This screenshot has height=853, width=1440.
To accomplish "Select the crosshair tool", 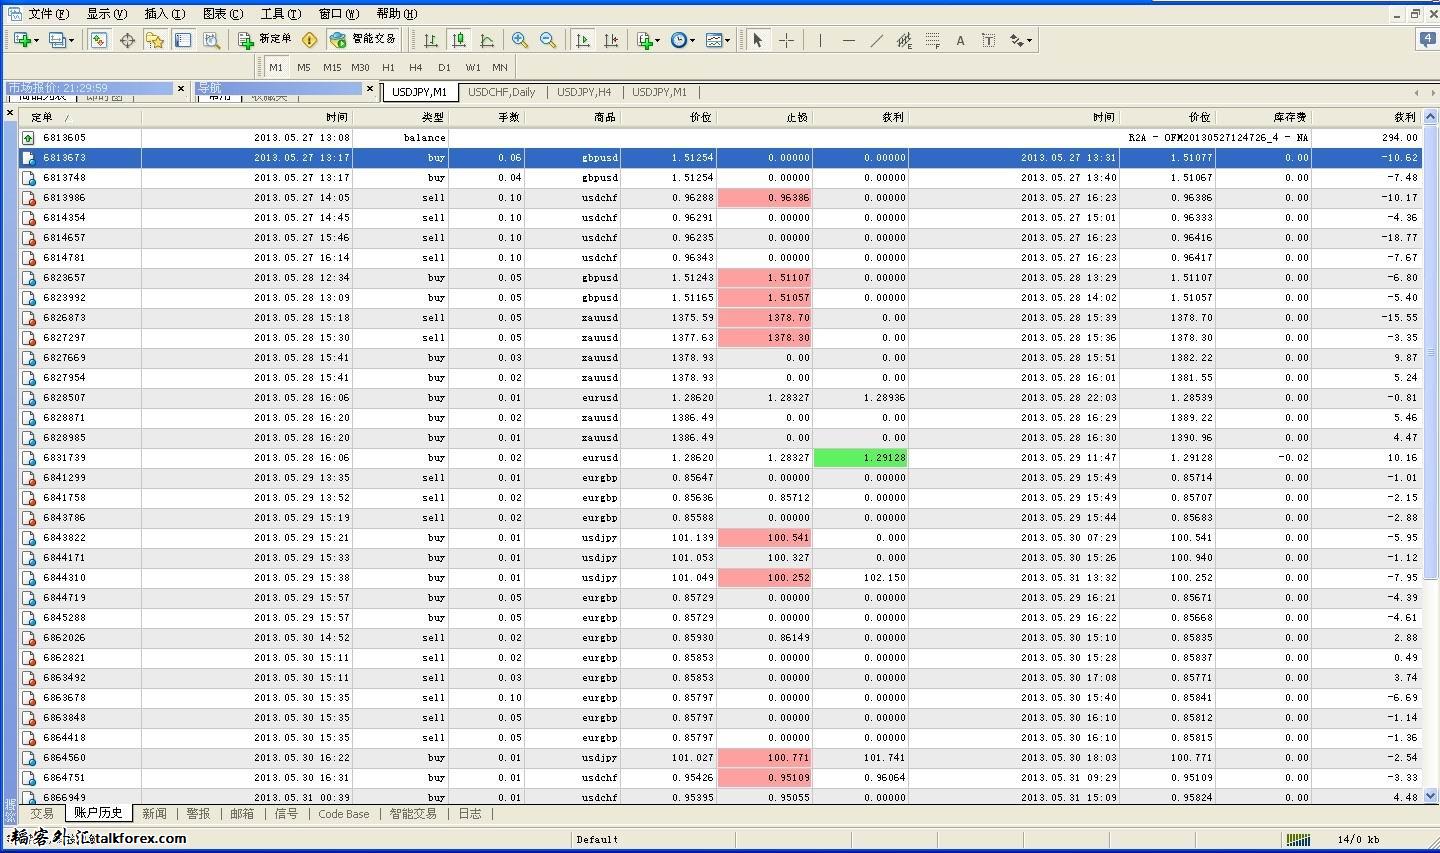I will point(787,40).
